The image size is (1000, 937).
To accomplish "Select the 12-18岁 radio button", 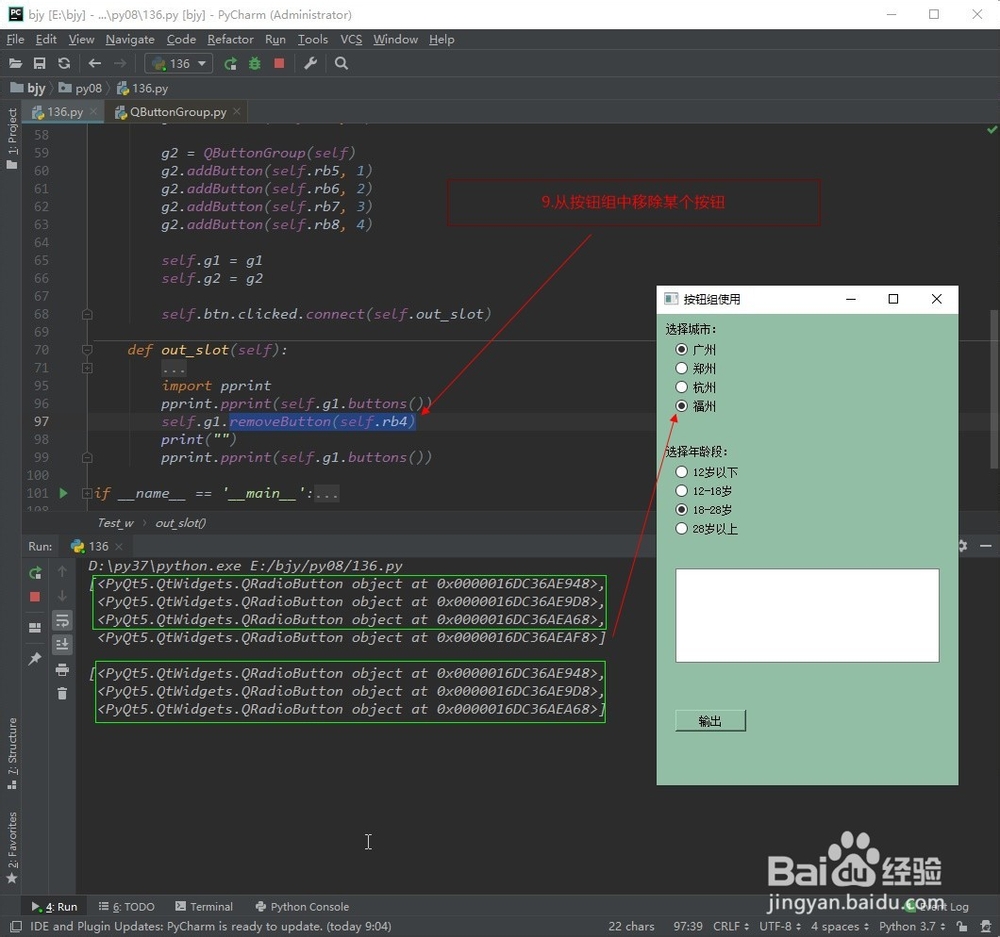I will 682,491.
